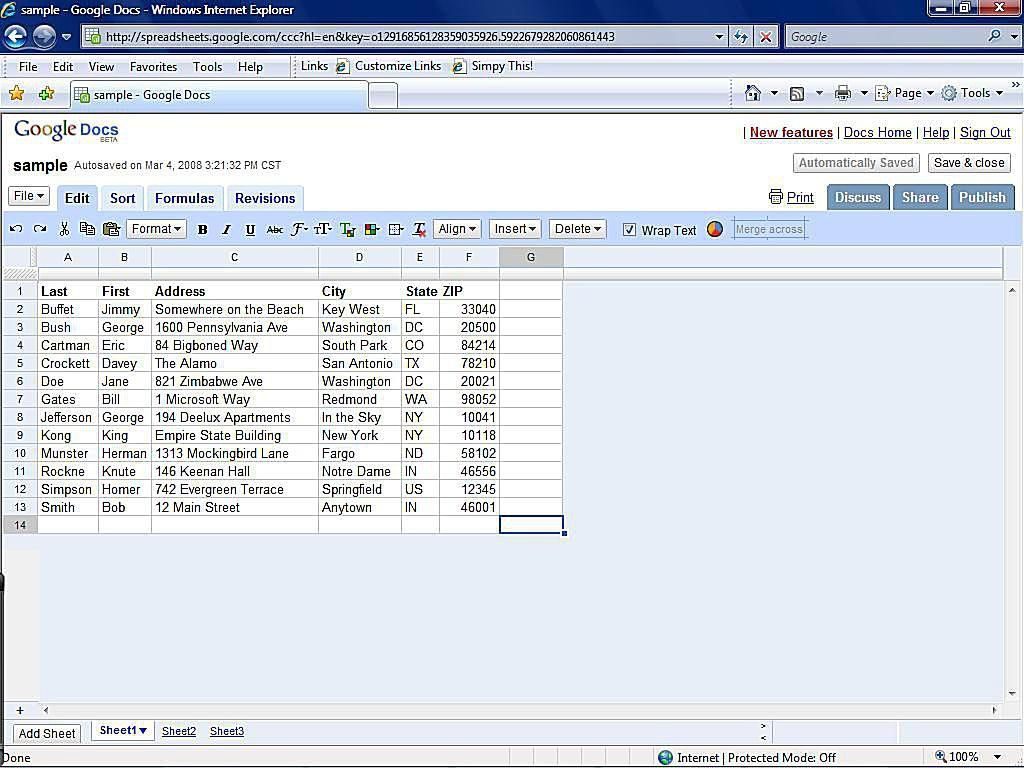Click the cell borders icon
This screenshot has width=1024, height=768.
[x=395, y=229]
